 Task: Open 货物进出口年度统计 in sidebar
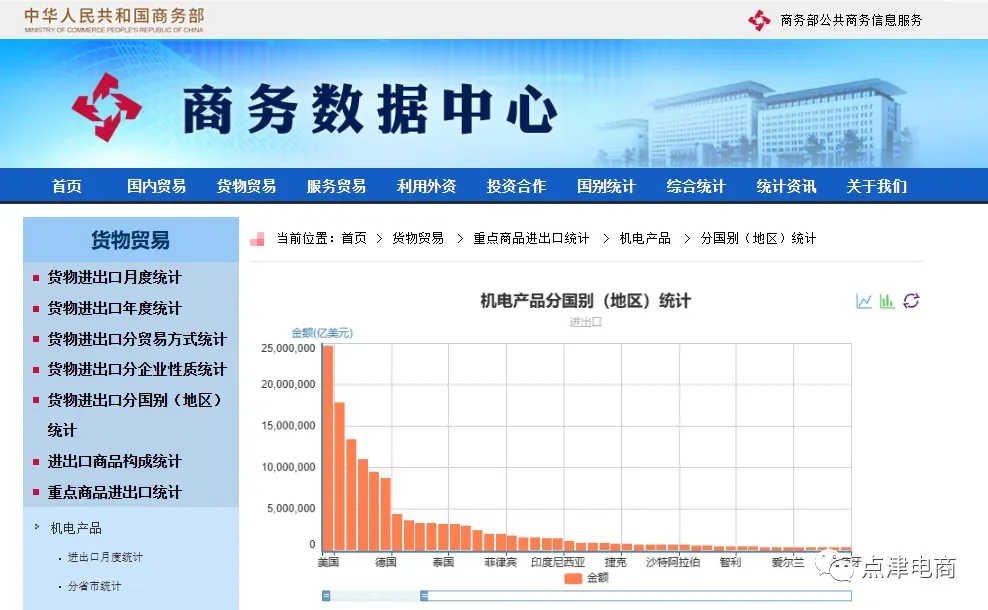(x=115, y=308)
